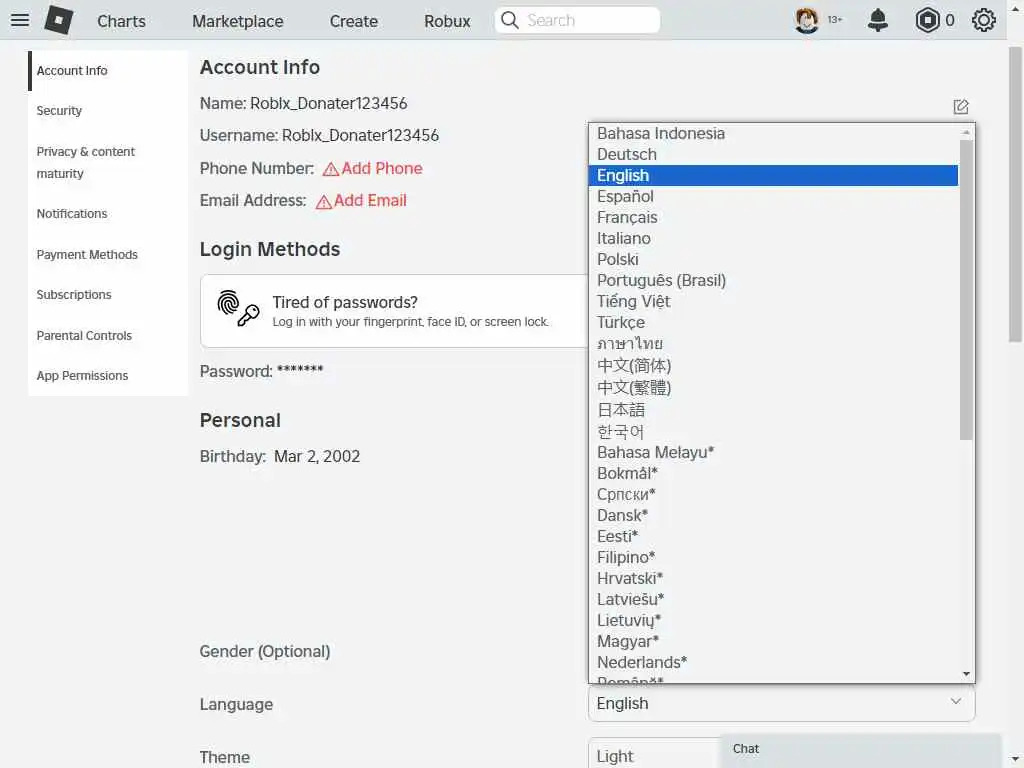1024x768 pixels.
Task: Open the user avatar profile
Action: 807,20
